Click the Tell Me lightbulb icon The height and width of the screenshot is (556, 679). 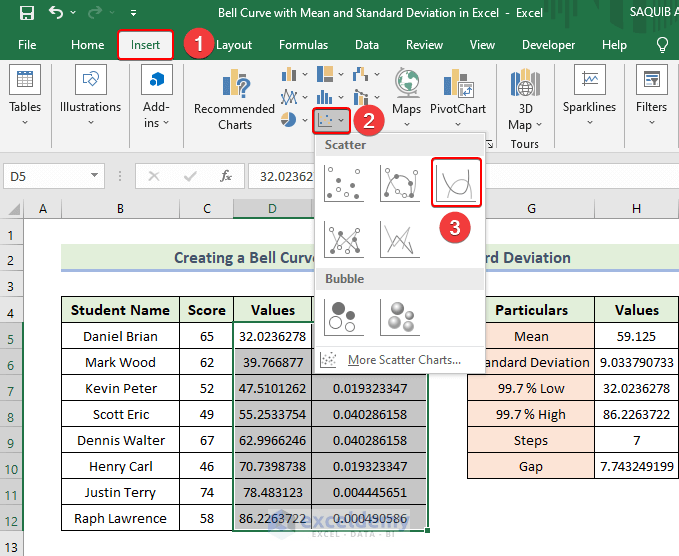point(662,45)
